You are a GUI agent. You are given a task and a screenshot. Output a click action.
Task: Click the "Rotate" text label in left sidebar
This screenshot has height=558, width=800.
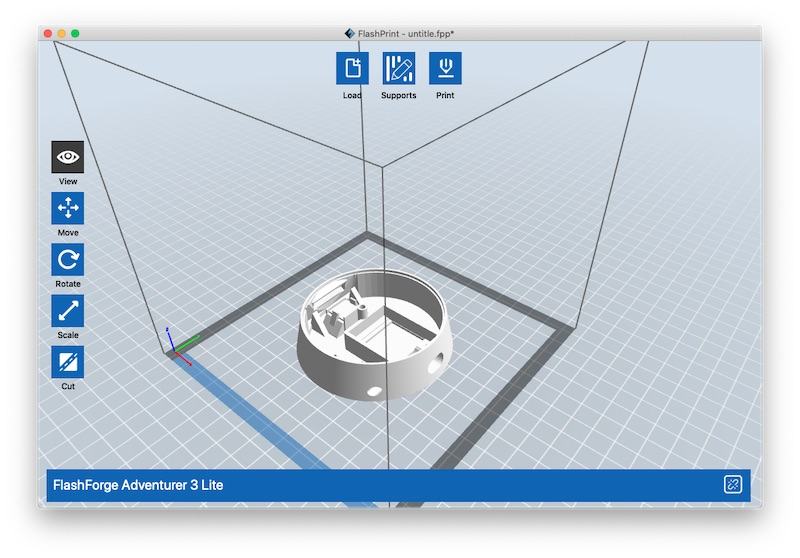pos(68,284)
